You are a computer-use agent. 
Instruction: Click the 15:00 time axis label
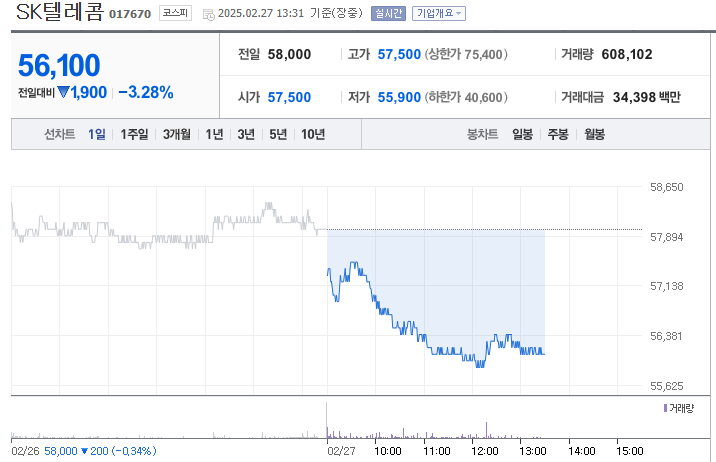pos(630,452)
